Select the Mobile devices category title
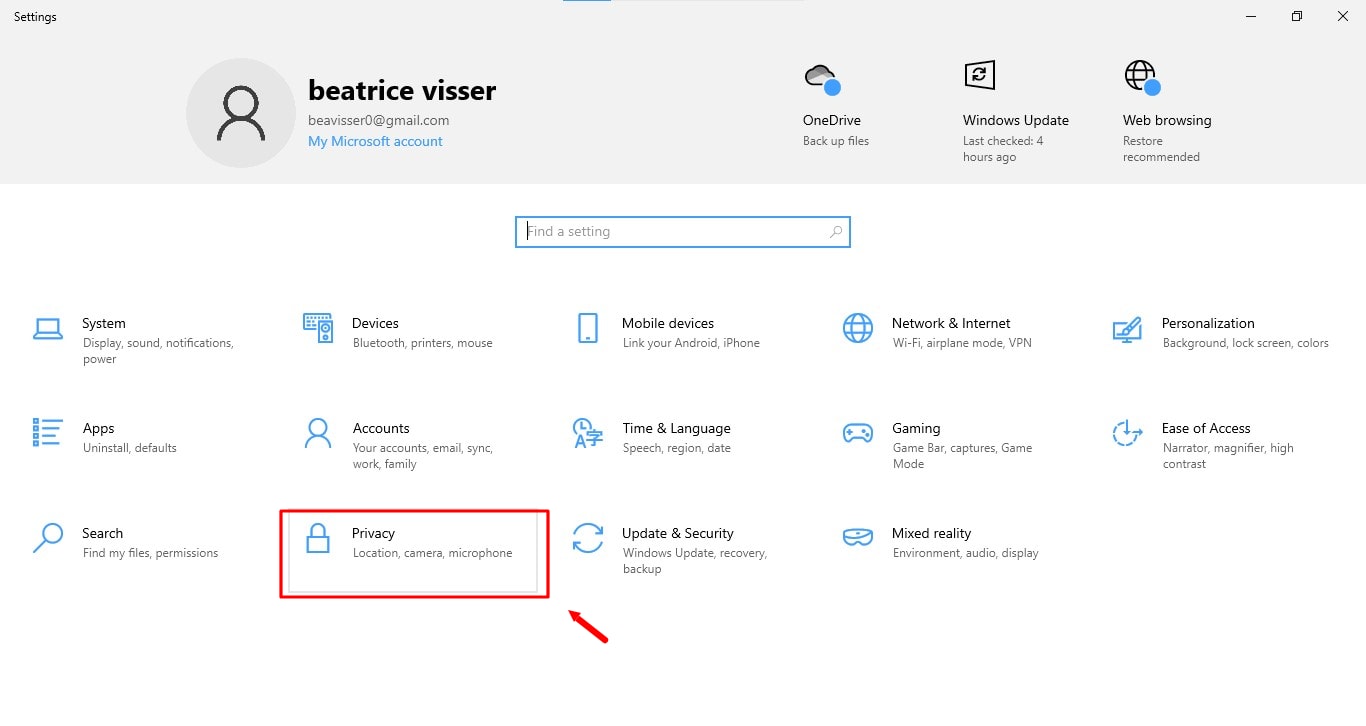The height and width of the screenshot is (726, 1366). click(668, 323)
